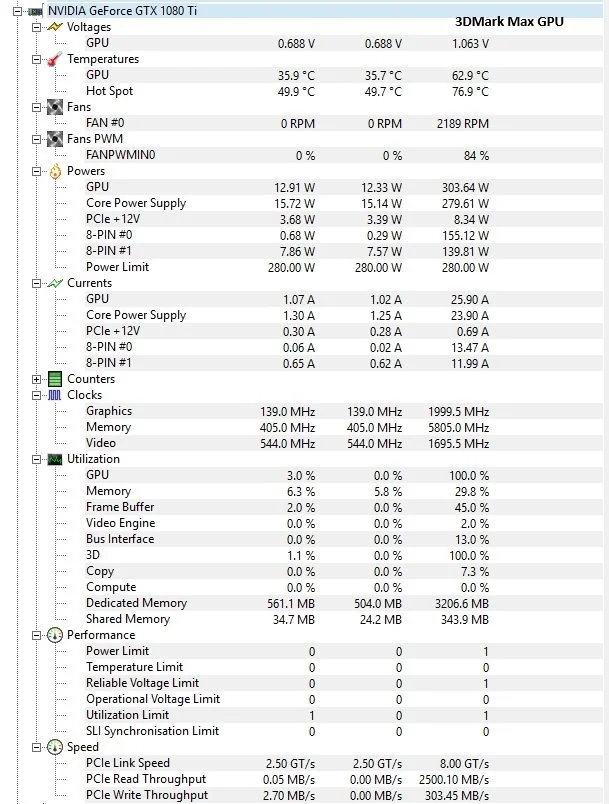Select the NVIDIA GeForce GTX 1080 Ti label
Image resolution: width=609 pixels, height=804 pixels.
pyautogui.click(x=123, y=11)
